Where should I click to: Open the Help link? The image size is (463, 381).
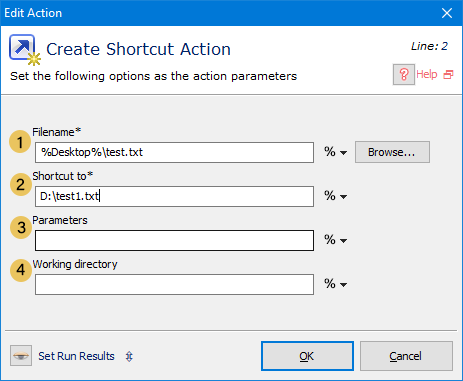pos(427,74)
